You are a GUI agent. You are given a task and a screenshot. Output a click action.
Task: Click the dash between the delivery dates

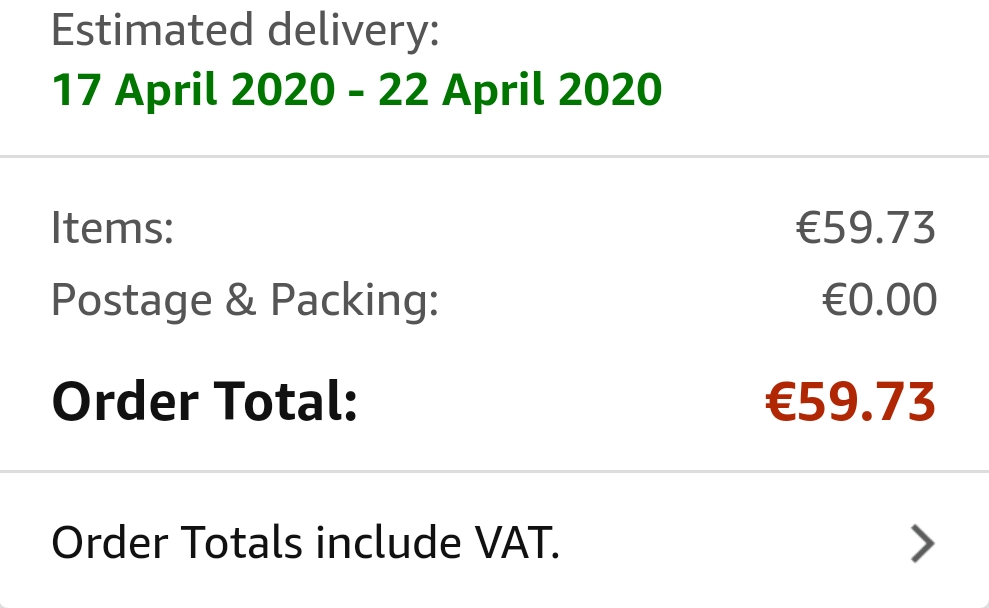coord(357,92)
